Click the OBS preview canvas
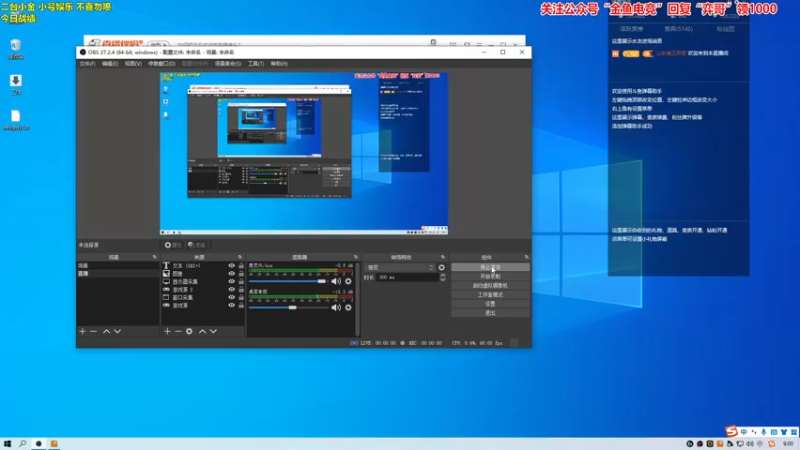800x450 pixels. (304, 154)
